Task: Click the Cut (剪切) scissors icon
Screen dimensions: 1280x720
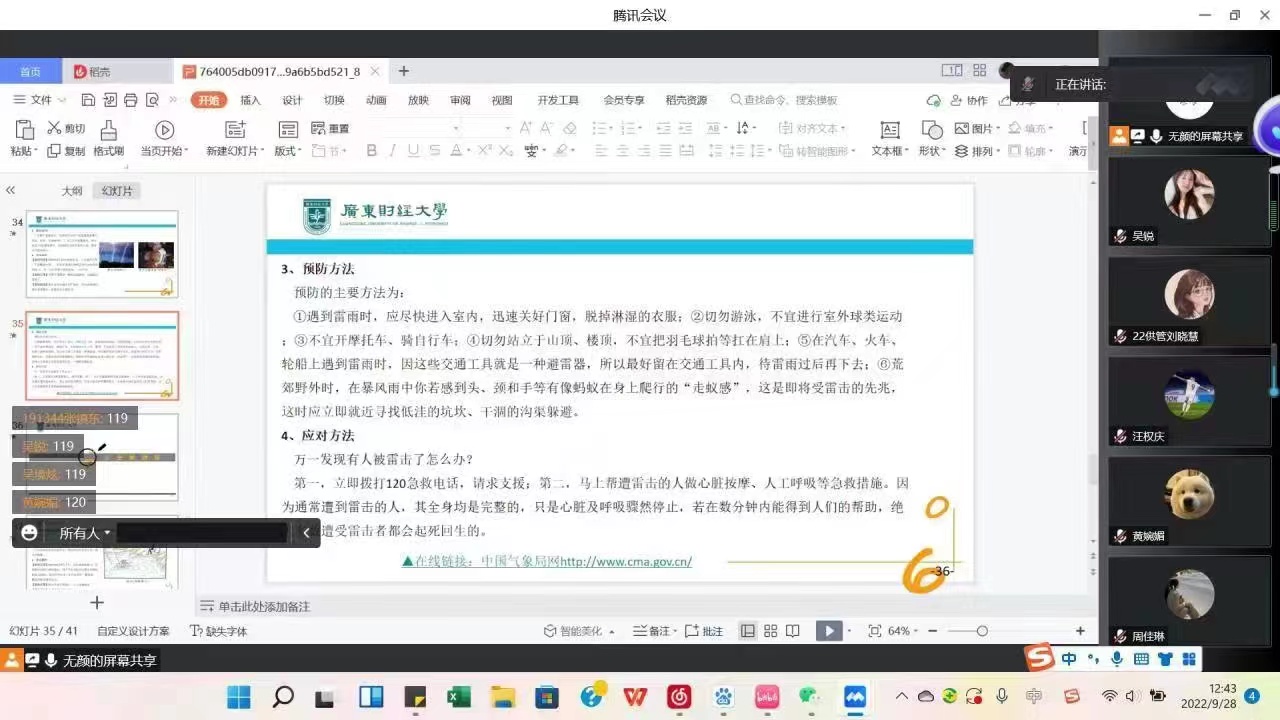Action: 54,128
